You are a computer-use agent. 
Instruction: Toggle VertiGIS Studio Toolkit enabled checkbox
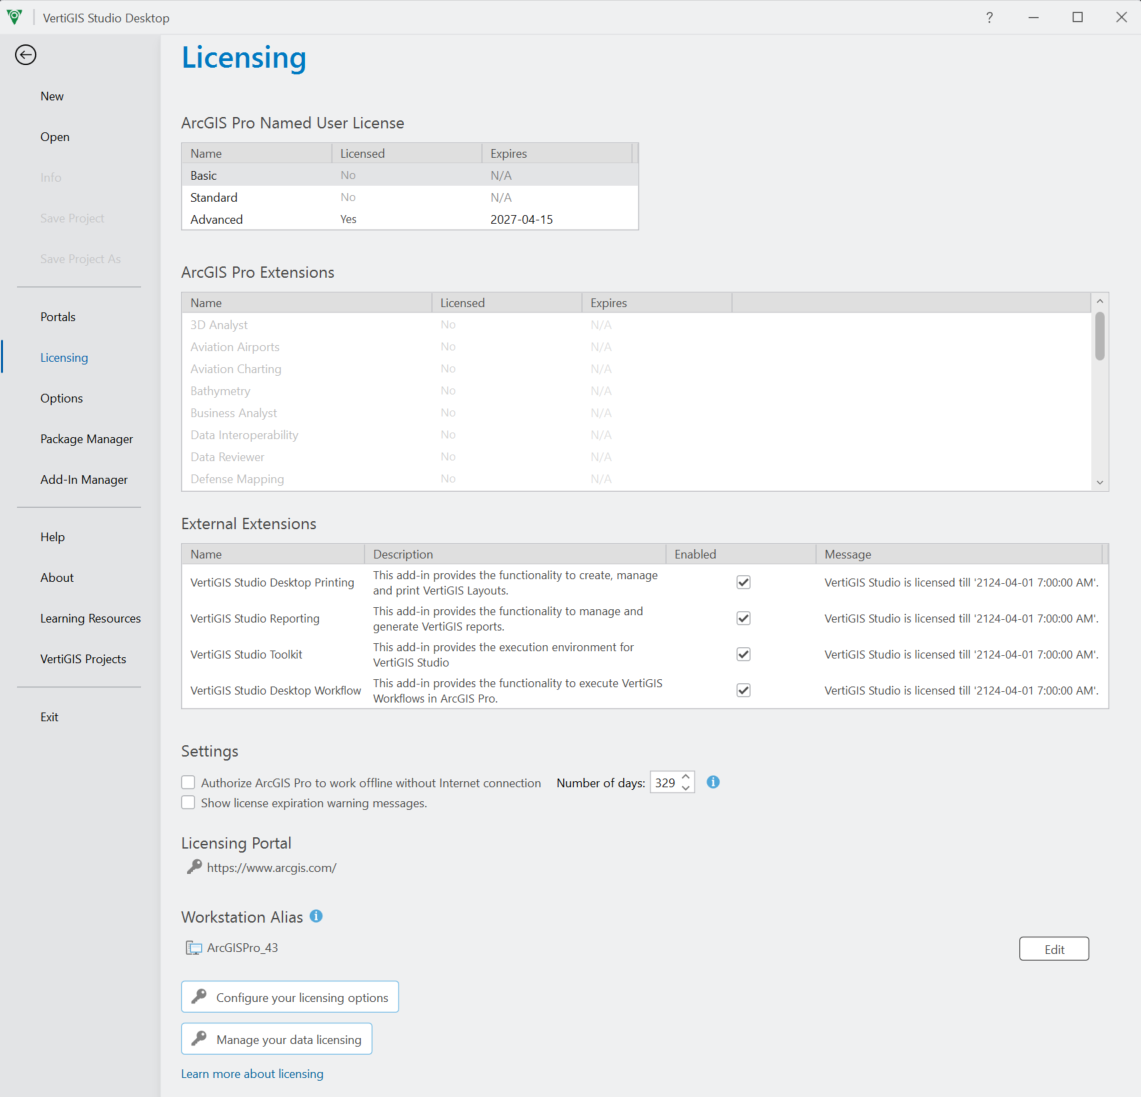pos(743,654)
